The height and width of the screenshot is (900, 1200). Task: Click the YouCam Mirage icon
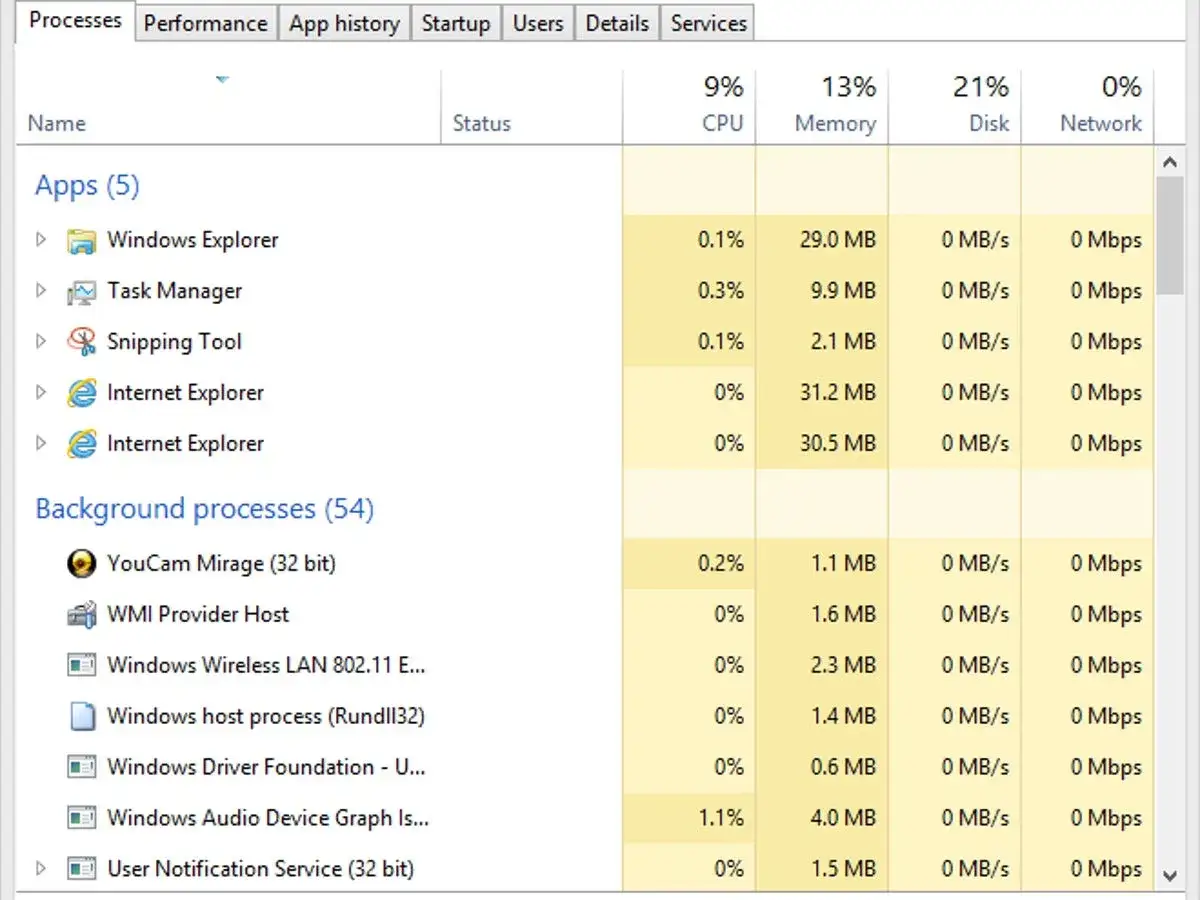[81, 564]
